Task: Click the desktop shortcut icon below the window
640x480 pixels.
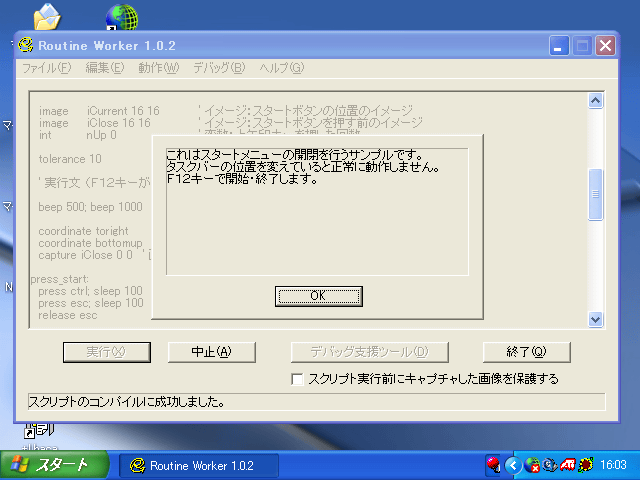Action: pyautogui.click(x=39, y=431)
